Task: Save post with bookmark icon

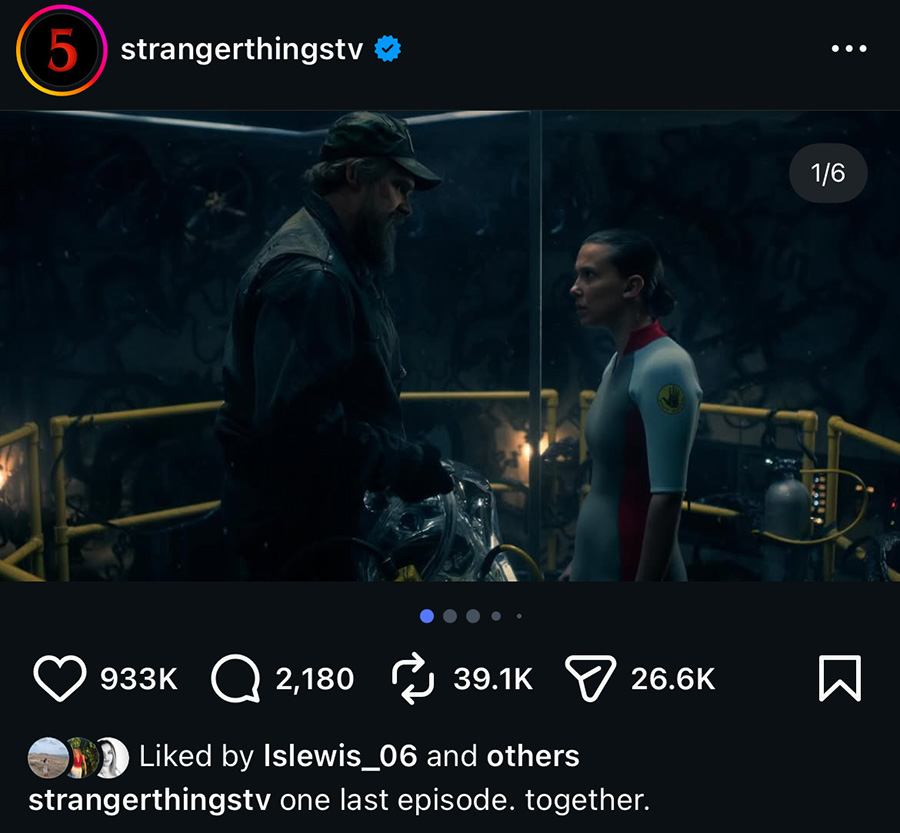Action: 839,679
